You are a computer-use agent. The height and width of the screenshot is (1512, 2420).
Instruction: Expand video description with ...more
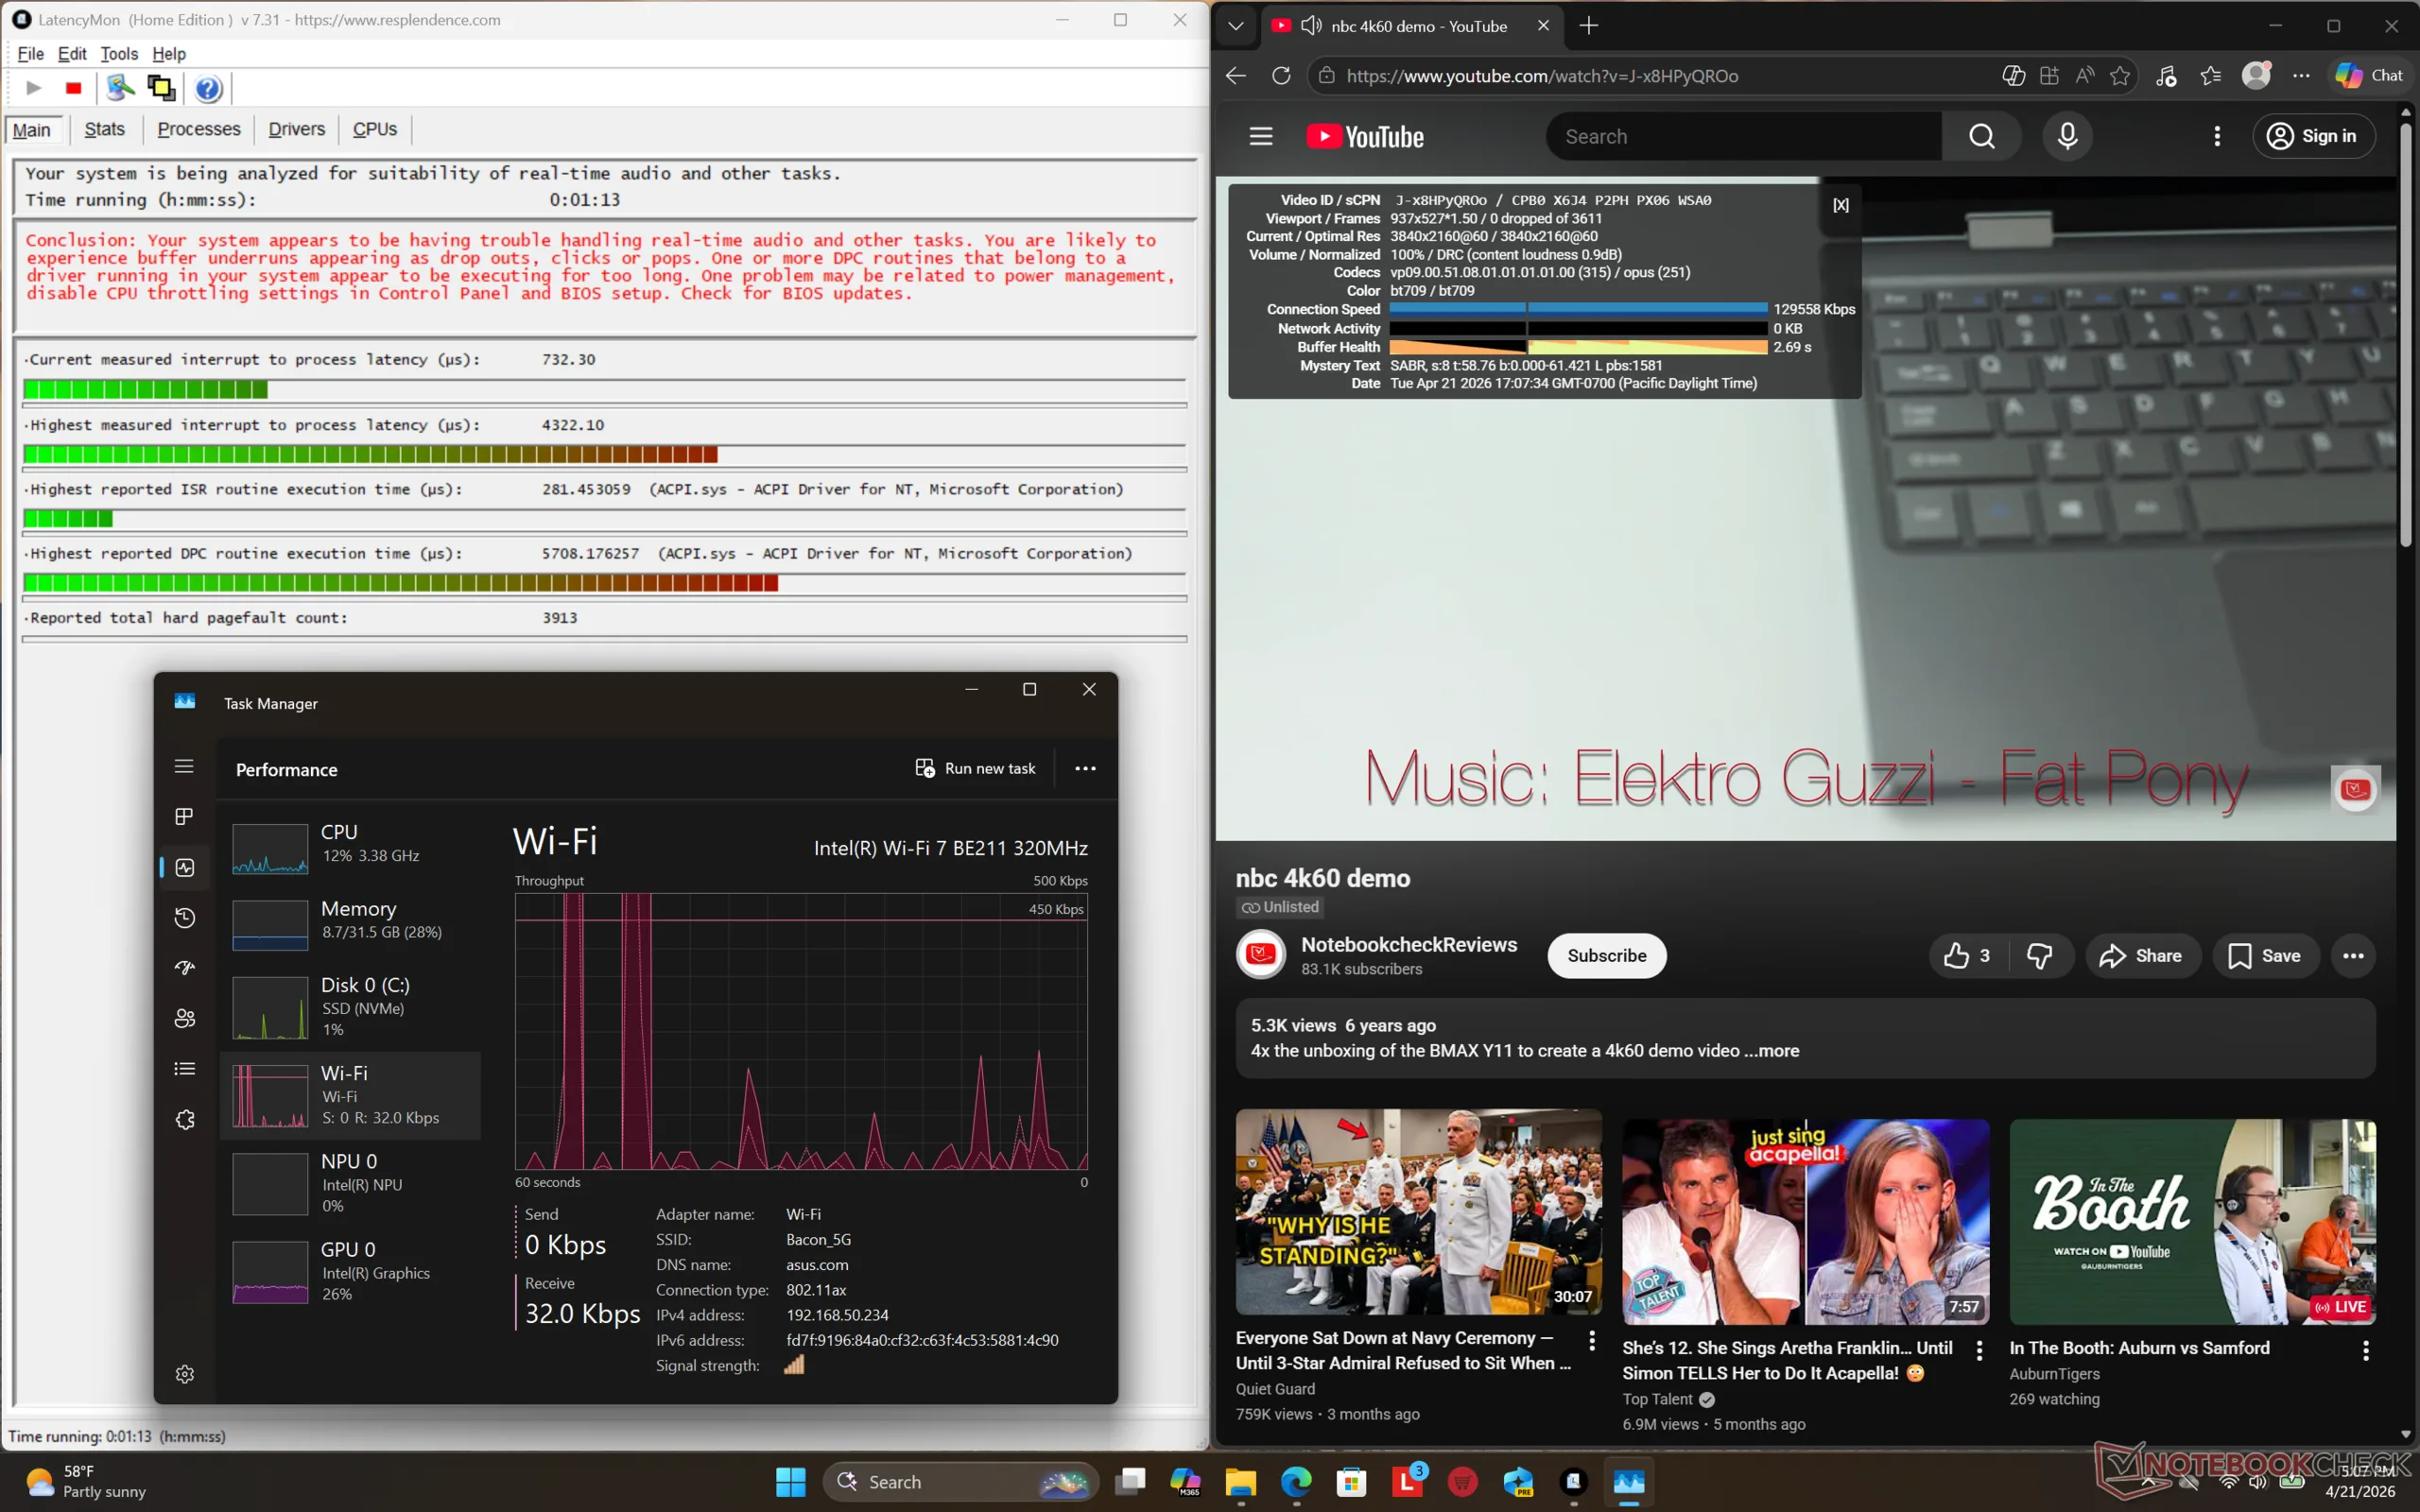pyautogui.click(x=1777, y=1051)
